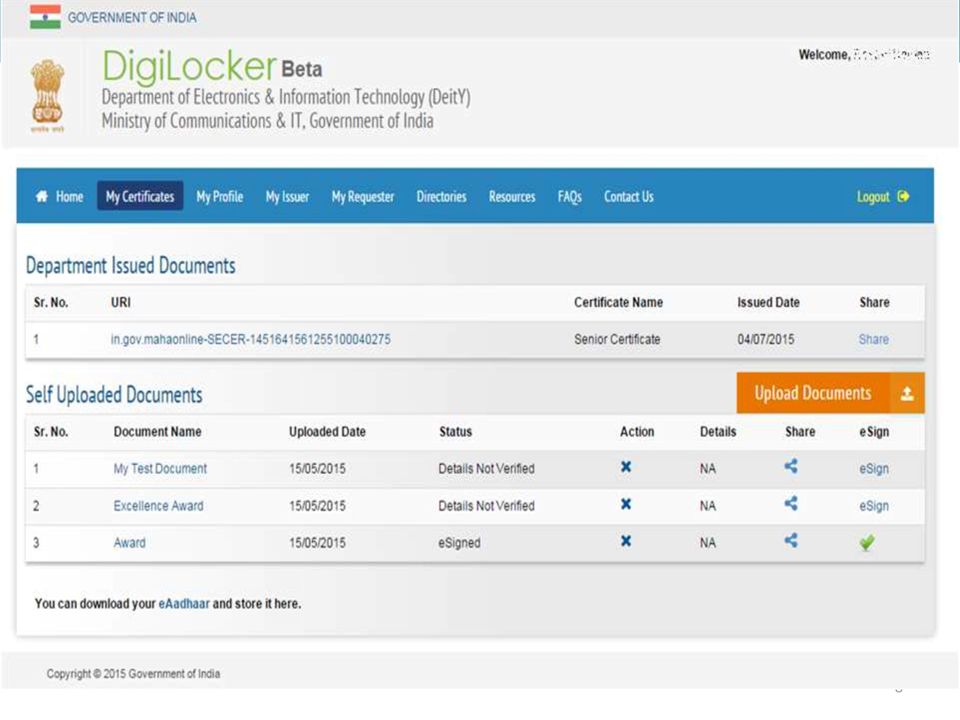
Task: Click the Self Uploaded Documents heading
Action: pos(114,395)
